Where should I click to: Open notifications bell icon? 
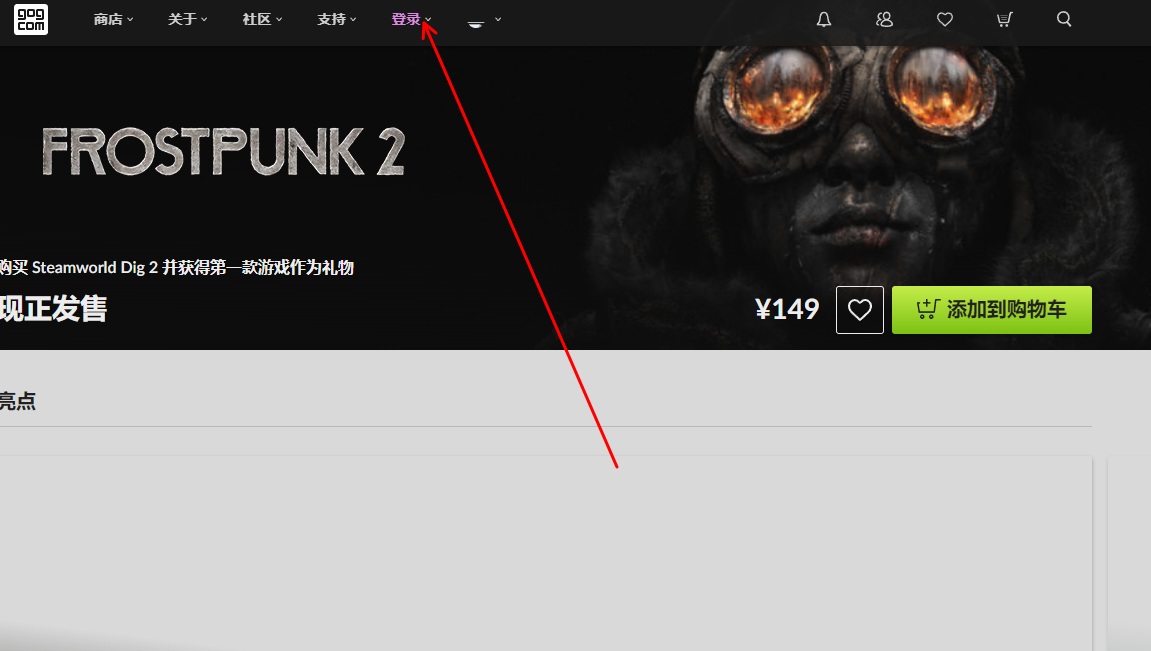(824, 20)
